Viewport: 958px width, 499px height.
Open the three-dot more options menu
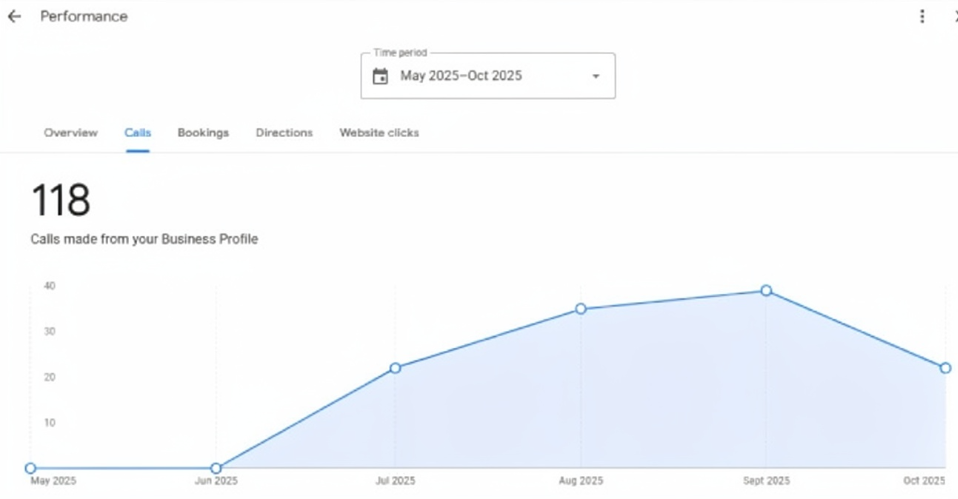(x=922, y=17)
